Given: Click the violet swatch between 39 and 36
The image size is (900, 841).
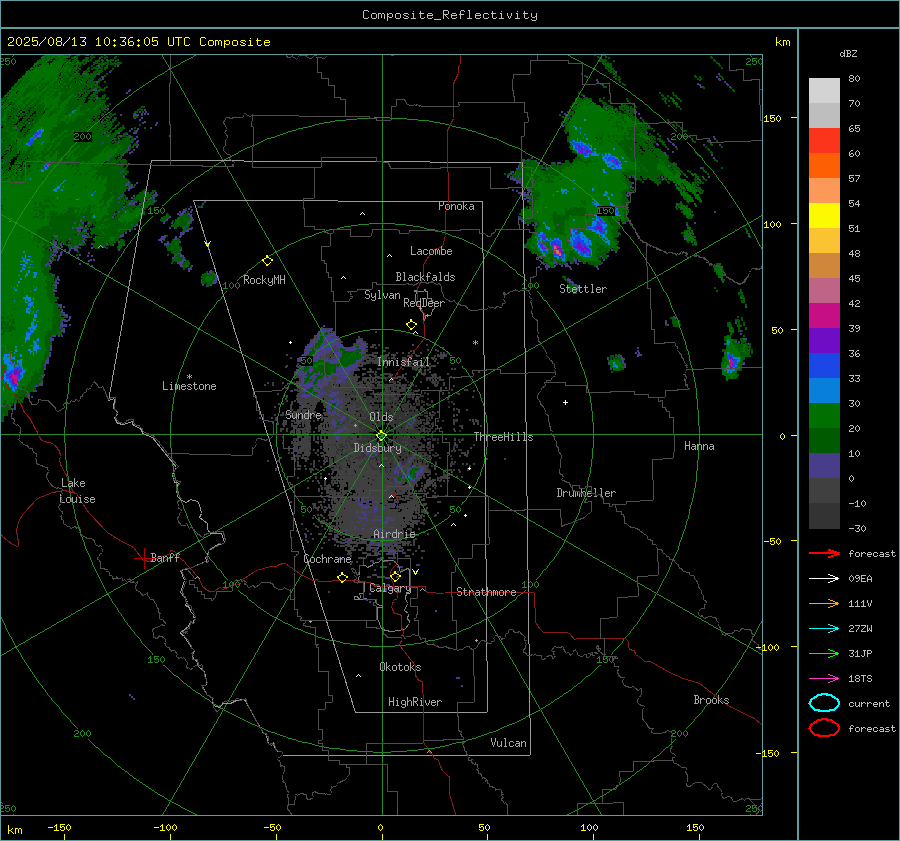Looking at the screenshot, I should tap(824, 340).
